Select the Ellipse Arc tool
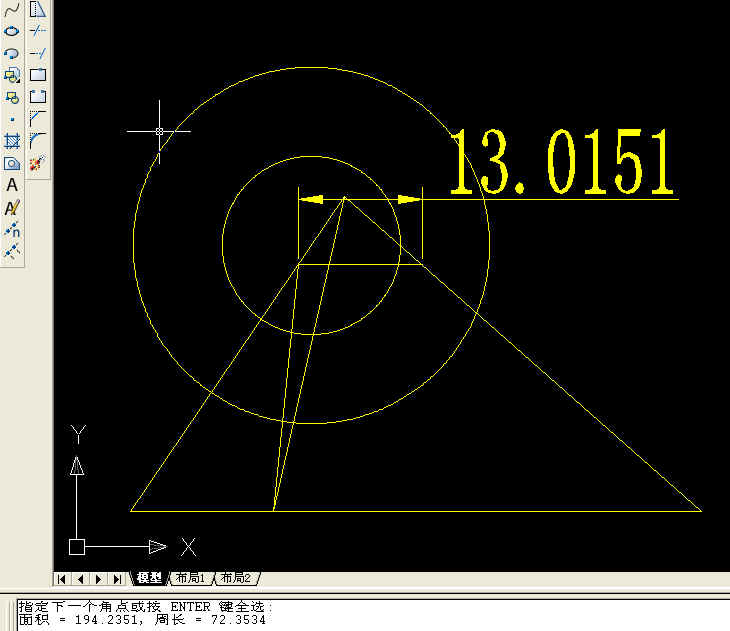730x631 pixels. 12,53
